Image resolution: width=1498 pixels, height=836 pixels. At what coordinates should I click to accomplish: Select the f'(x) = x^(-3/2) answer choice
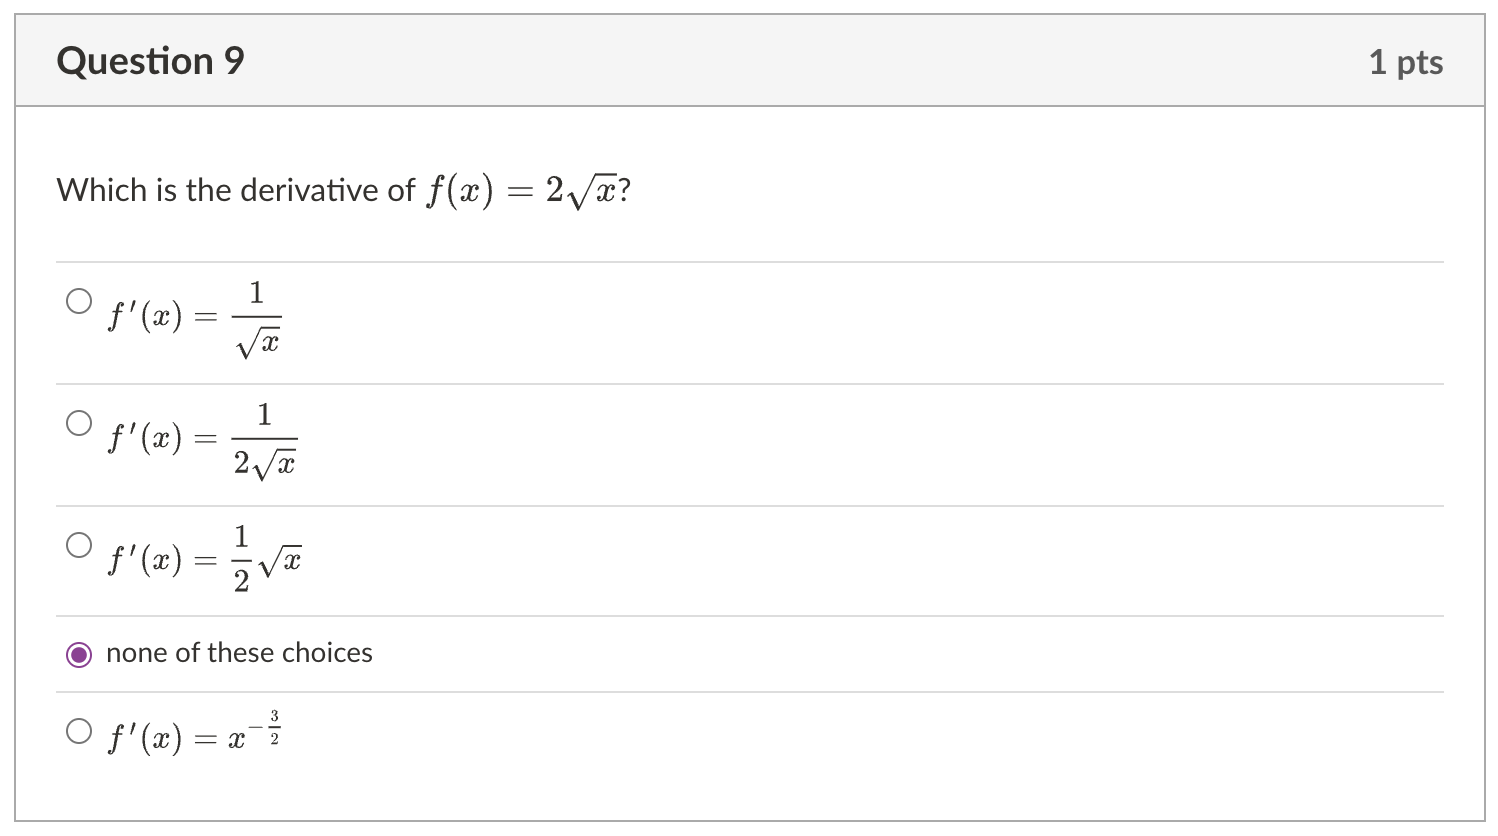click(x=79, y=730)
